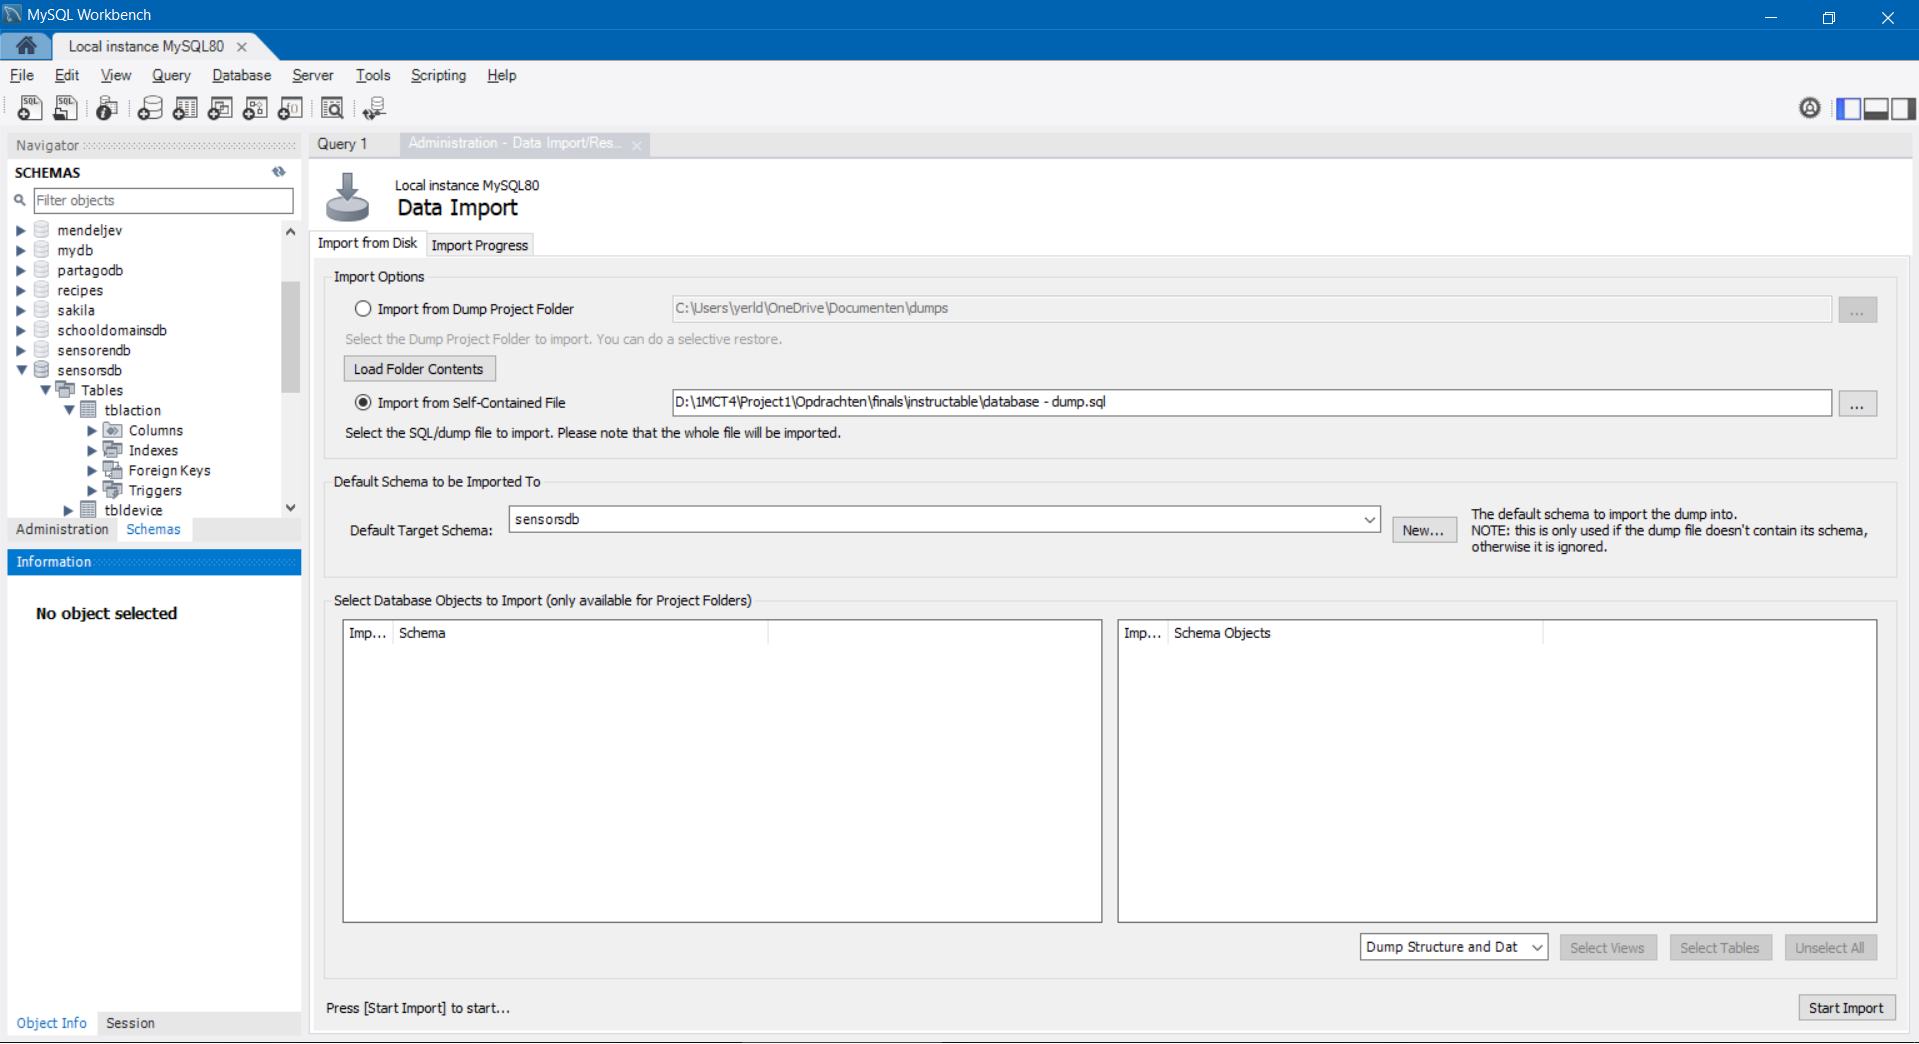This screenshot has width=1919, height=1044.
Task: Click the sensorsdb database icon
Action: click(42, 370)
